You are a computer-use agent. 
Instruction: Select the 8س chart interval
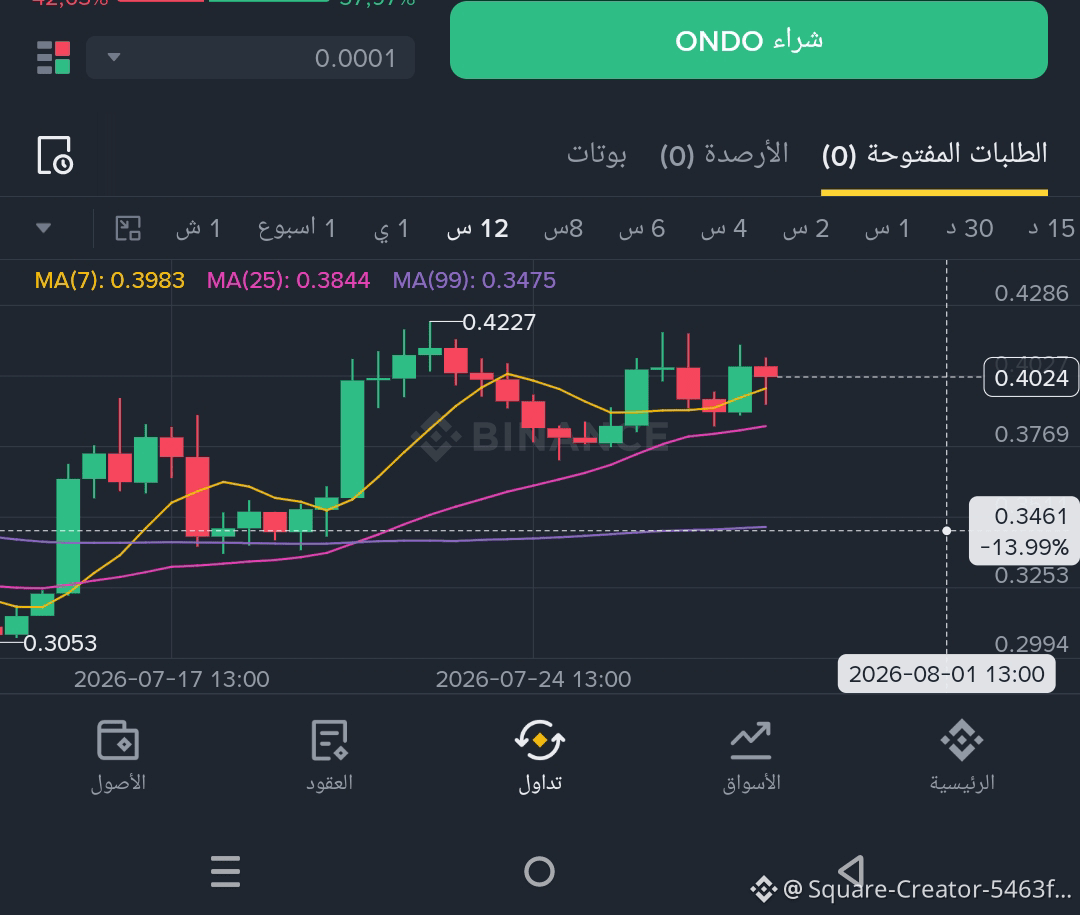point(563,228)
